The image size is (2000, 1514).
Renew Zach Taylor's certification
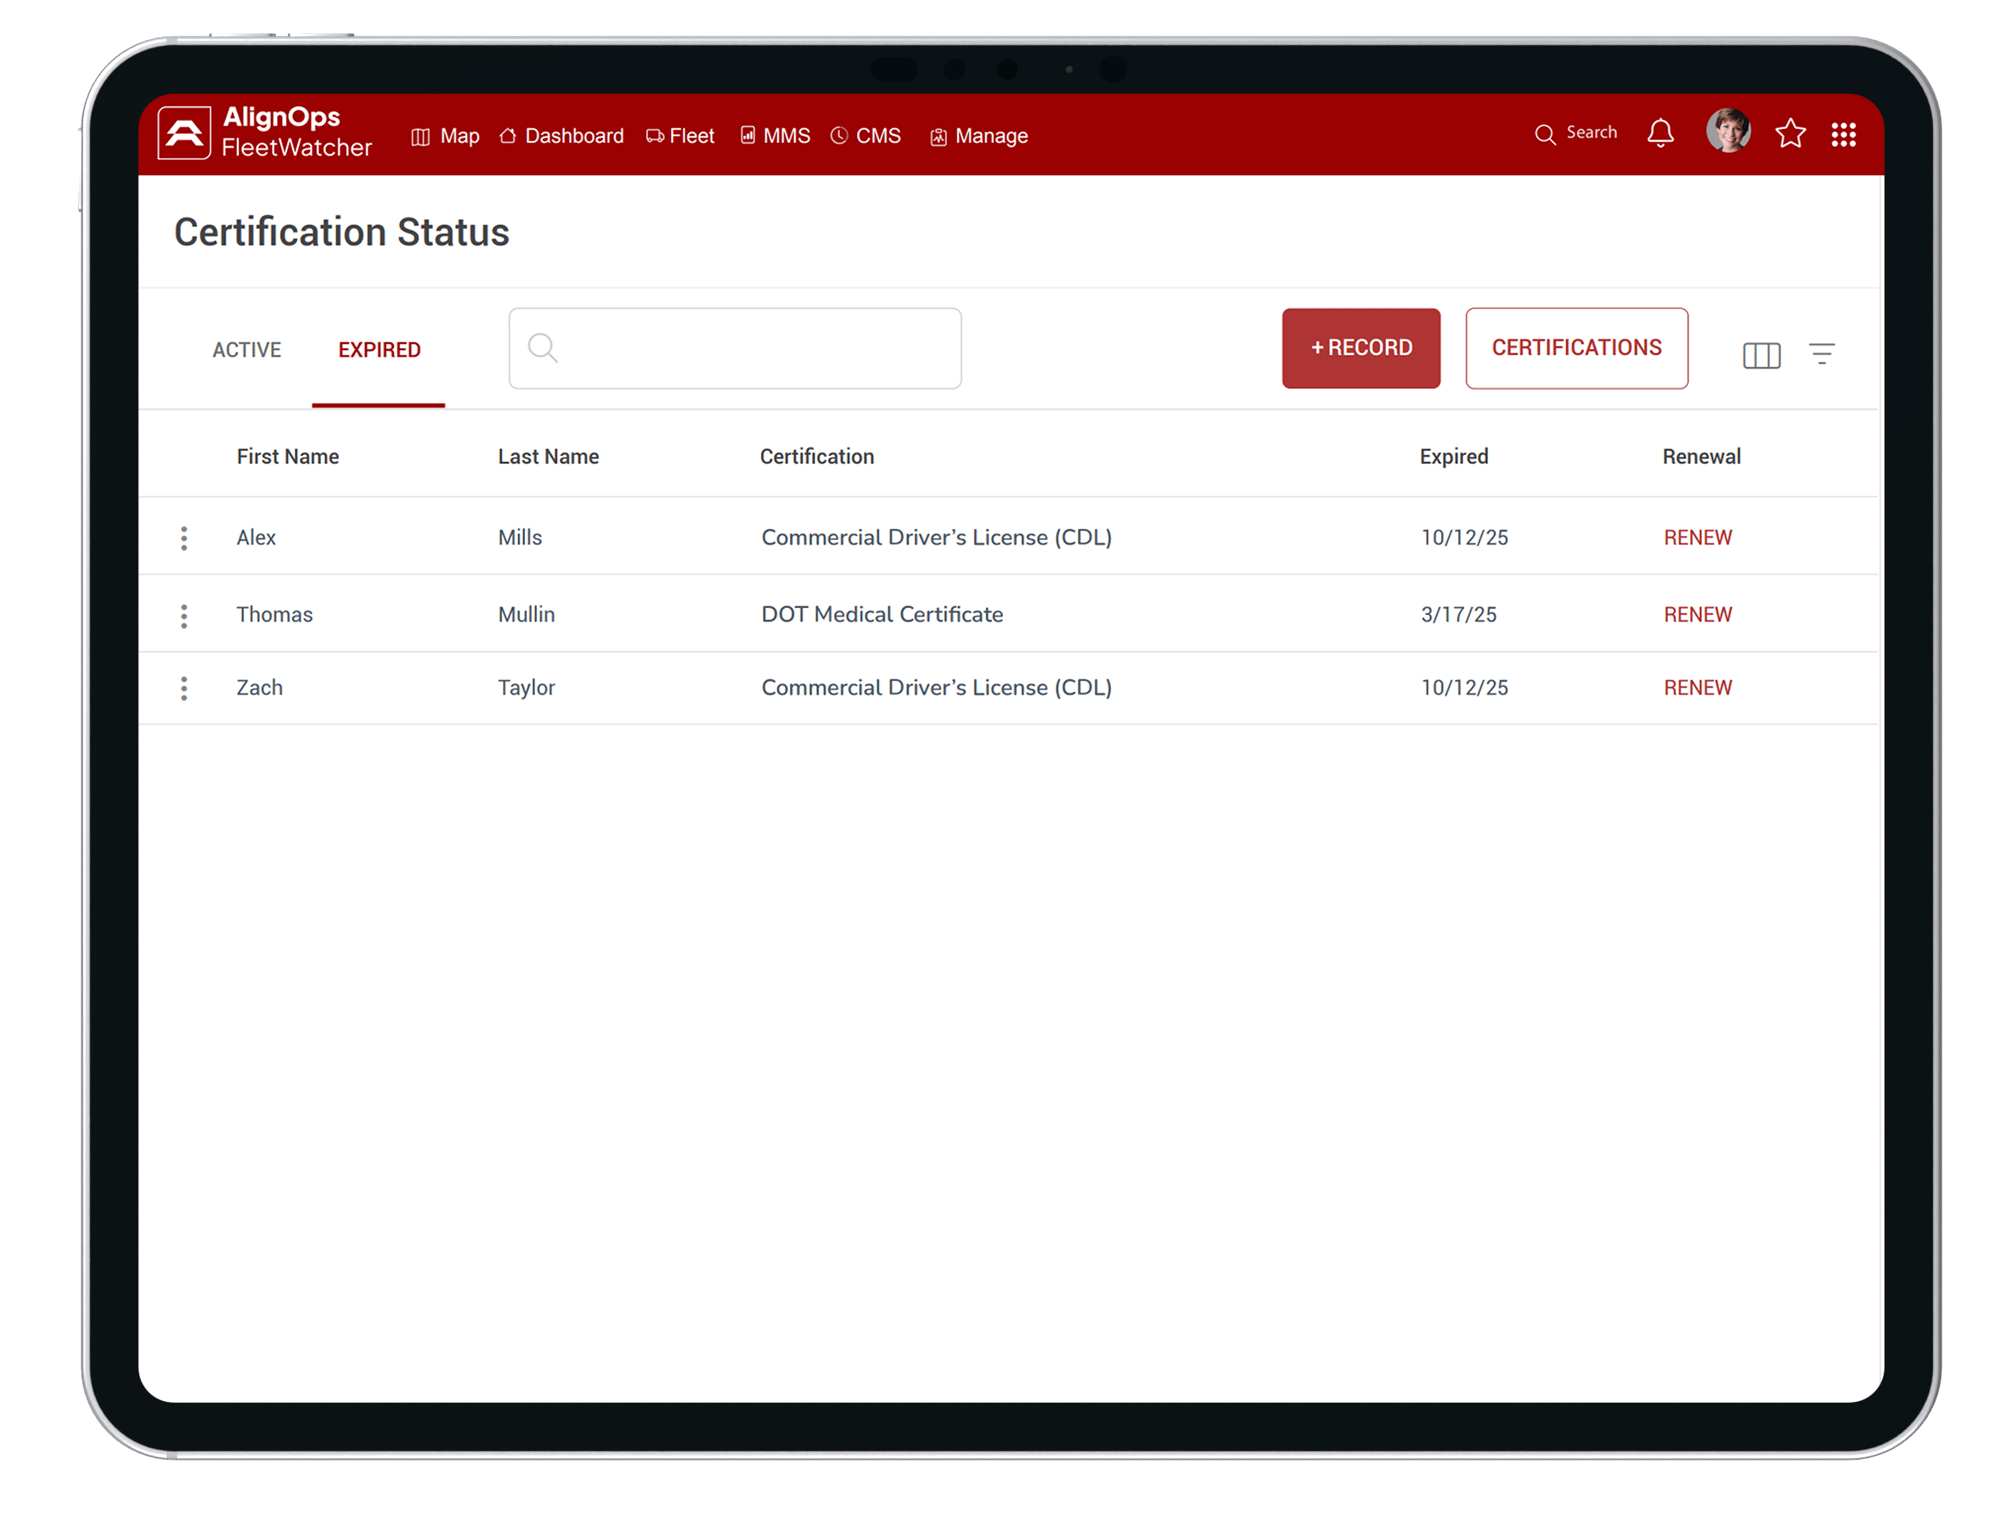coord(1698,687)
